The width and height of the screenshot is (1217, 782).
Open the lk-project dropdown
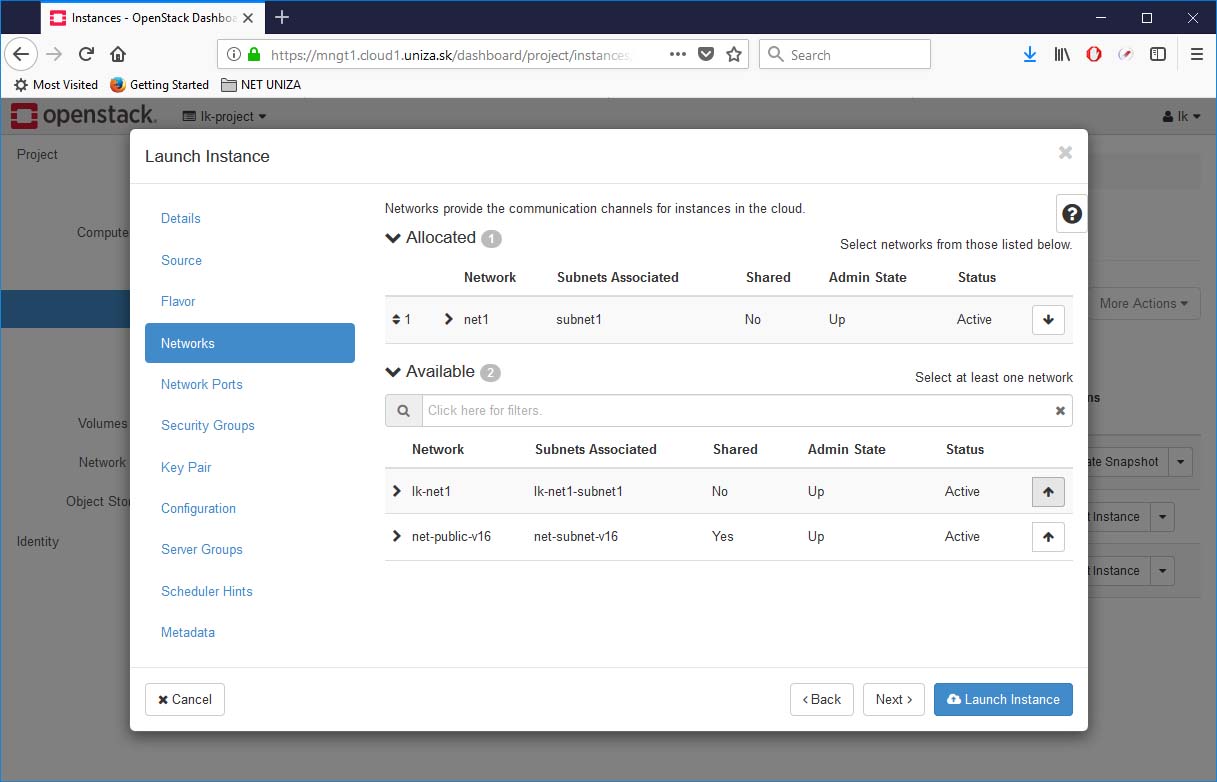pos(225,116)
